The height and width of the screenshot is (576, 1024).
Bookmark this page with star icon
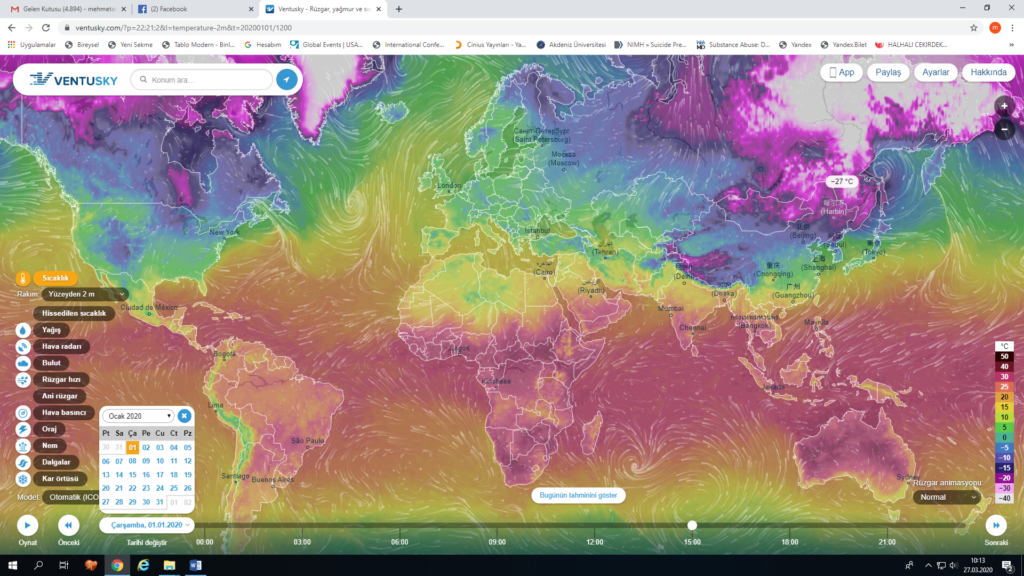pyautogui.click(x=974, y=27)
